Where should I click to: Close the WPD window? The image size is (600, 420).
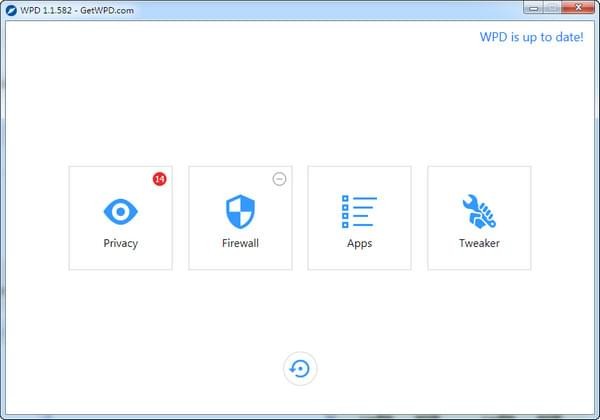coord(578,8)
